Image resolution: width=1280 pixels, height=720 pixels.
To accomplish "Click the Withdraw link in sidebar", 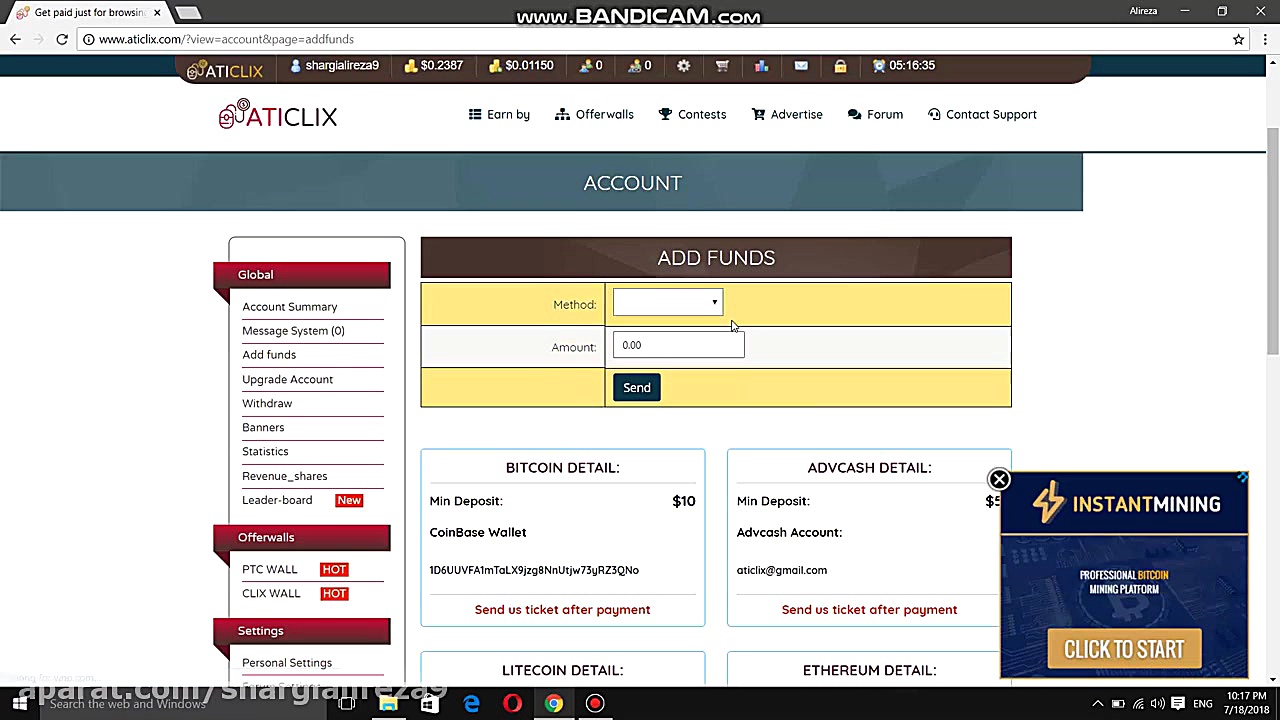I will click(x=267, y=404).
